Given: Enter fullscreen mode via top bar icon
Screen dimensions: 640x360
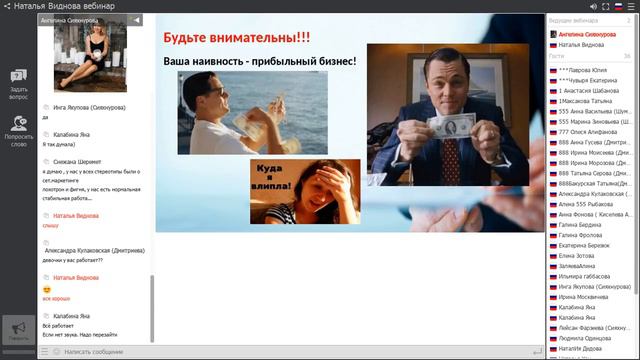Looking at the screenshot, I should click(606, 7).
